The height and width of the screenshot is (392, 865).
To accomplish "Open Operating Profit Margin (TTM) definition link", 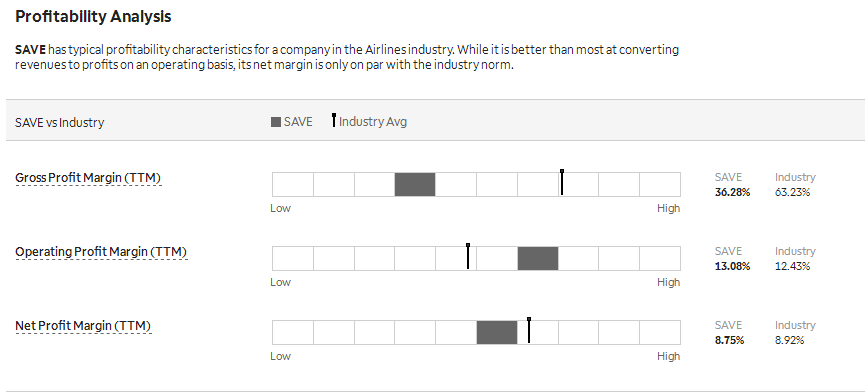I will click(101, 252).
